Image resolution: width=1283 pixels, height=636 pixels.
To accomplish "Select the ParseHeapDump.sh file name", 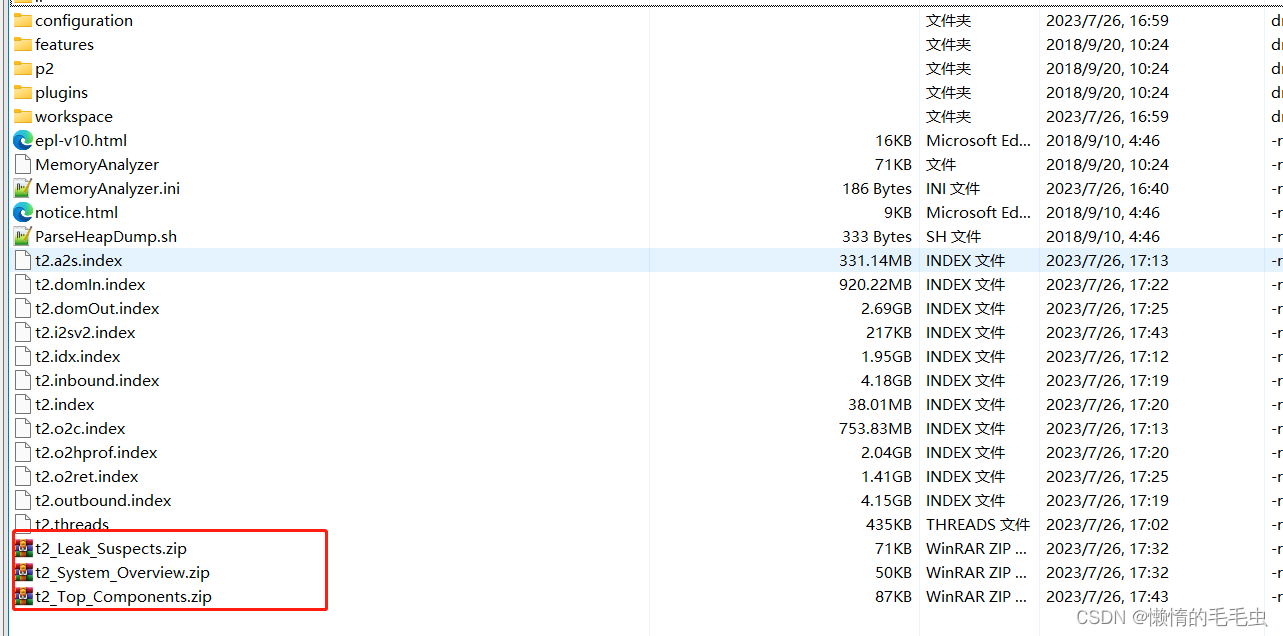I will tap(106, 236).
